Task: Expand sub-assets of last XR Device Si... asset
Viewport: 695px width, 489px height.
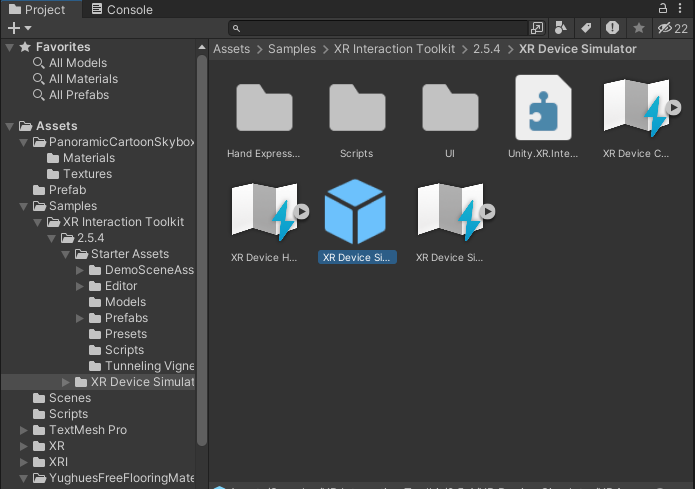Action: tap(488, 211)
